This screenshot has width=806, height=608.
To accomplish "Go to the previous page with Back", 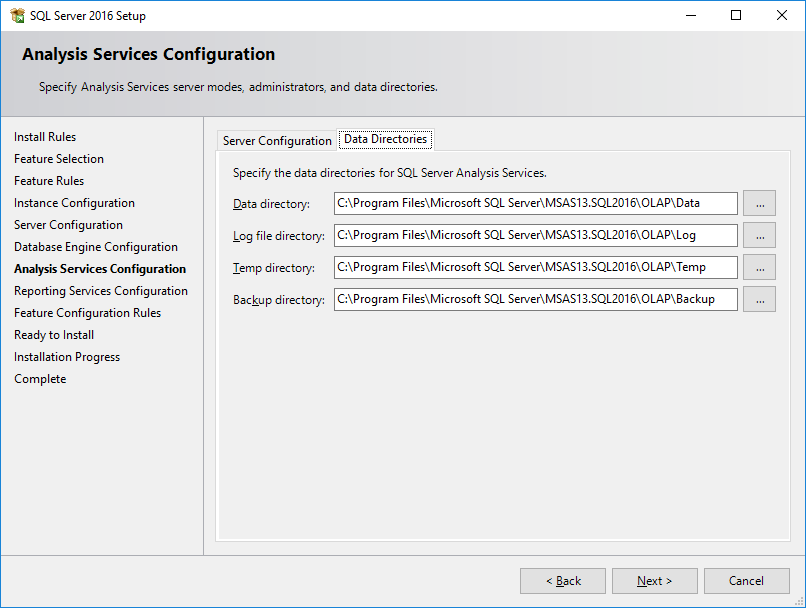I will click(563, 581).
